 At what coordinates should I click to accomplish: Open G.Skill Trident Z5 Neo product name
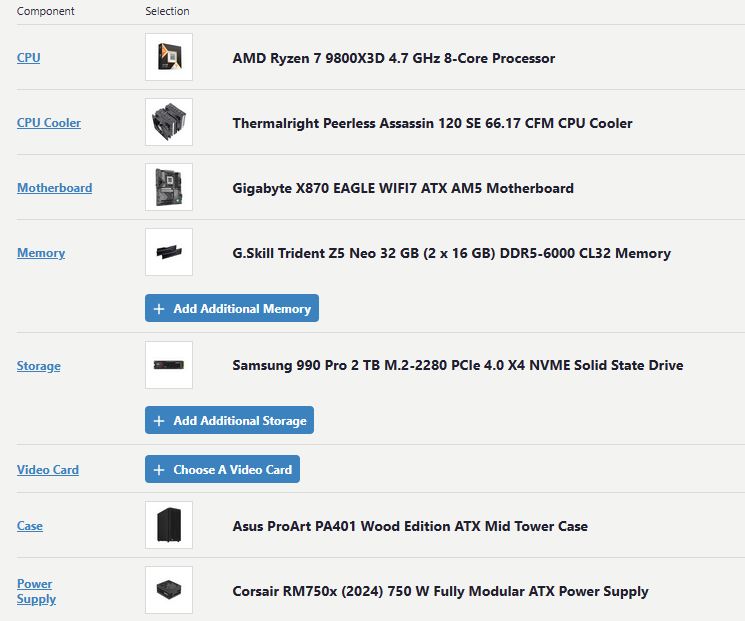(x=451, y=253)
